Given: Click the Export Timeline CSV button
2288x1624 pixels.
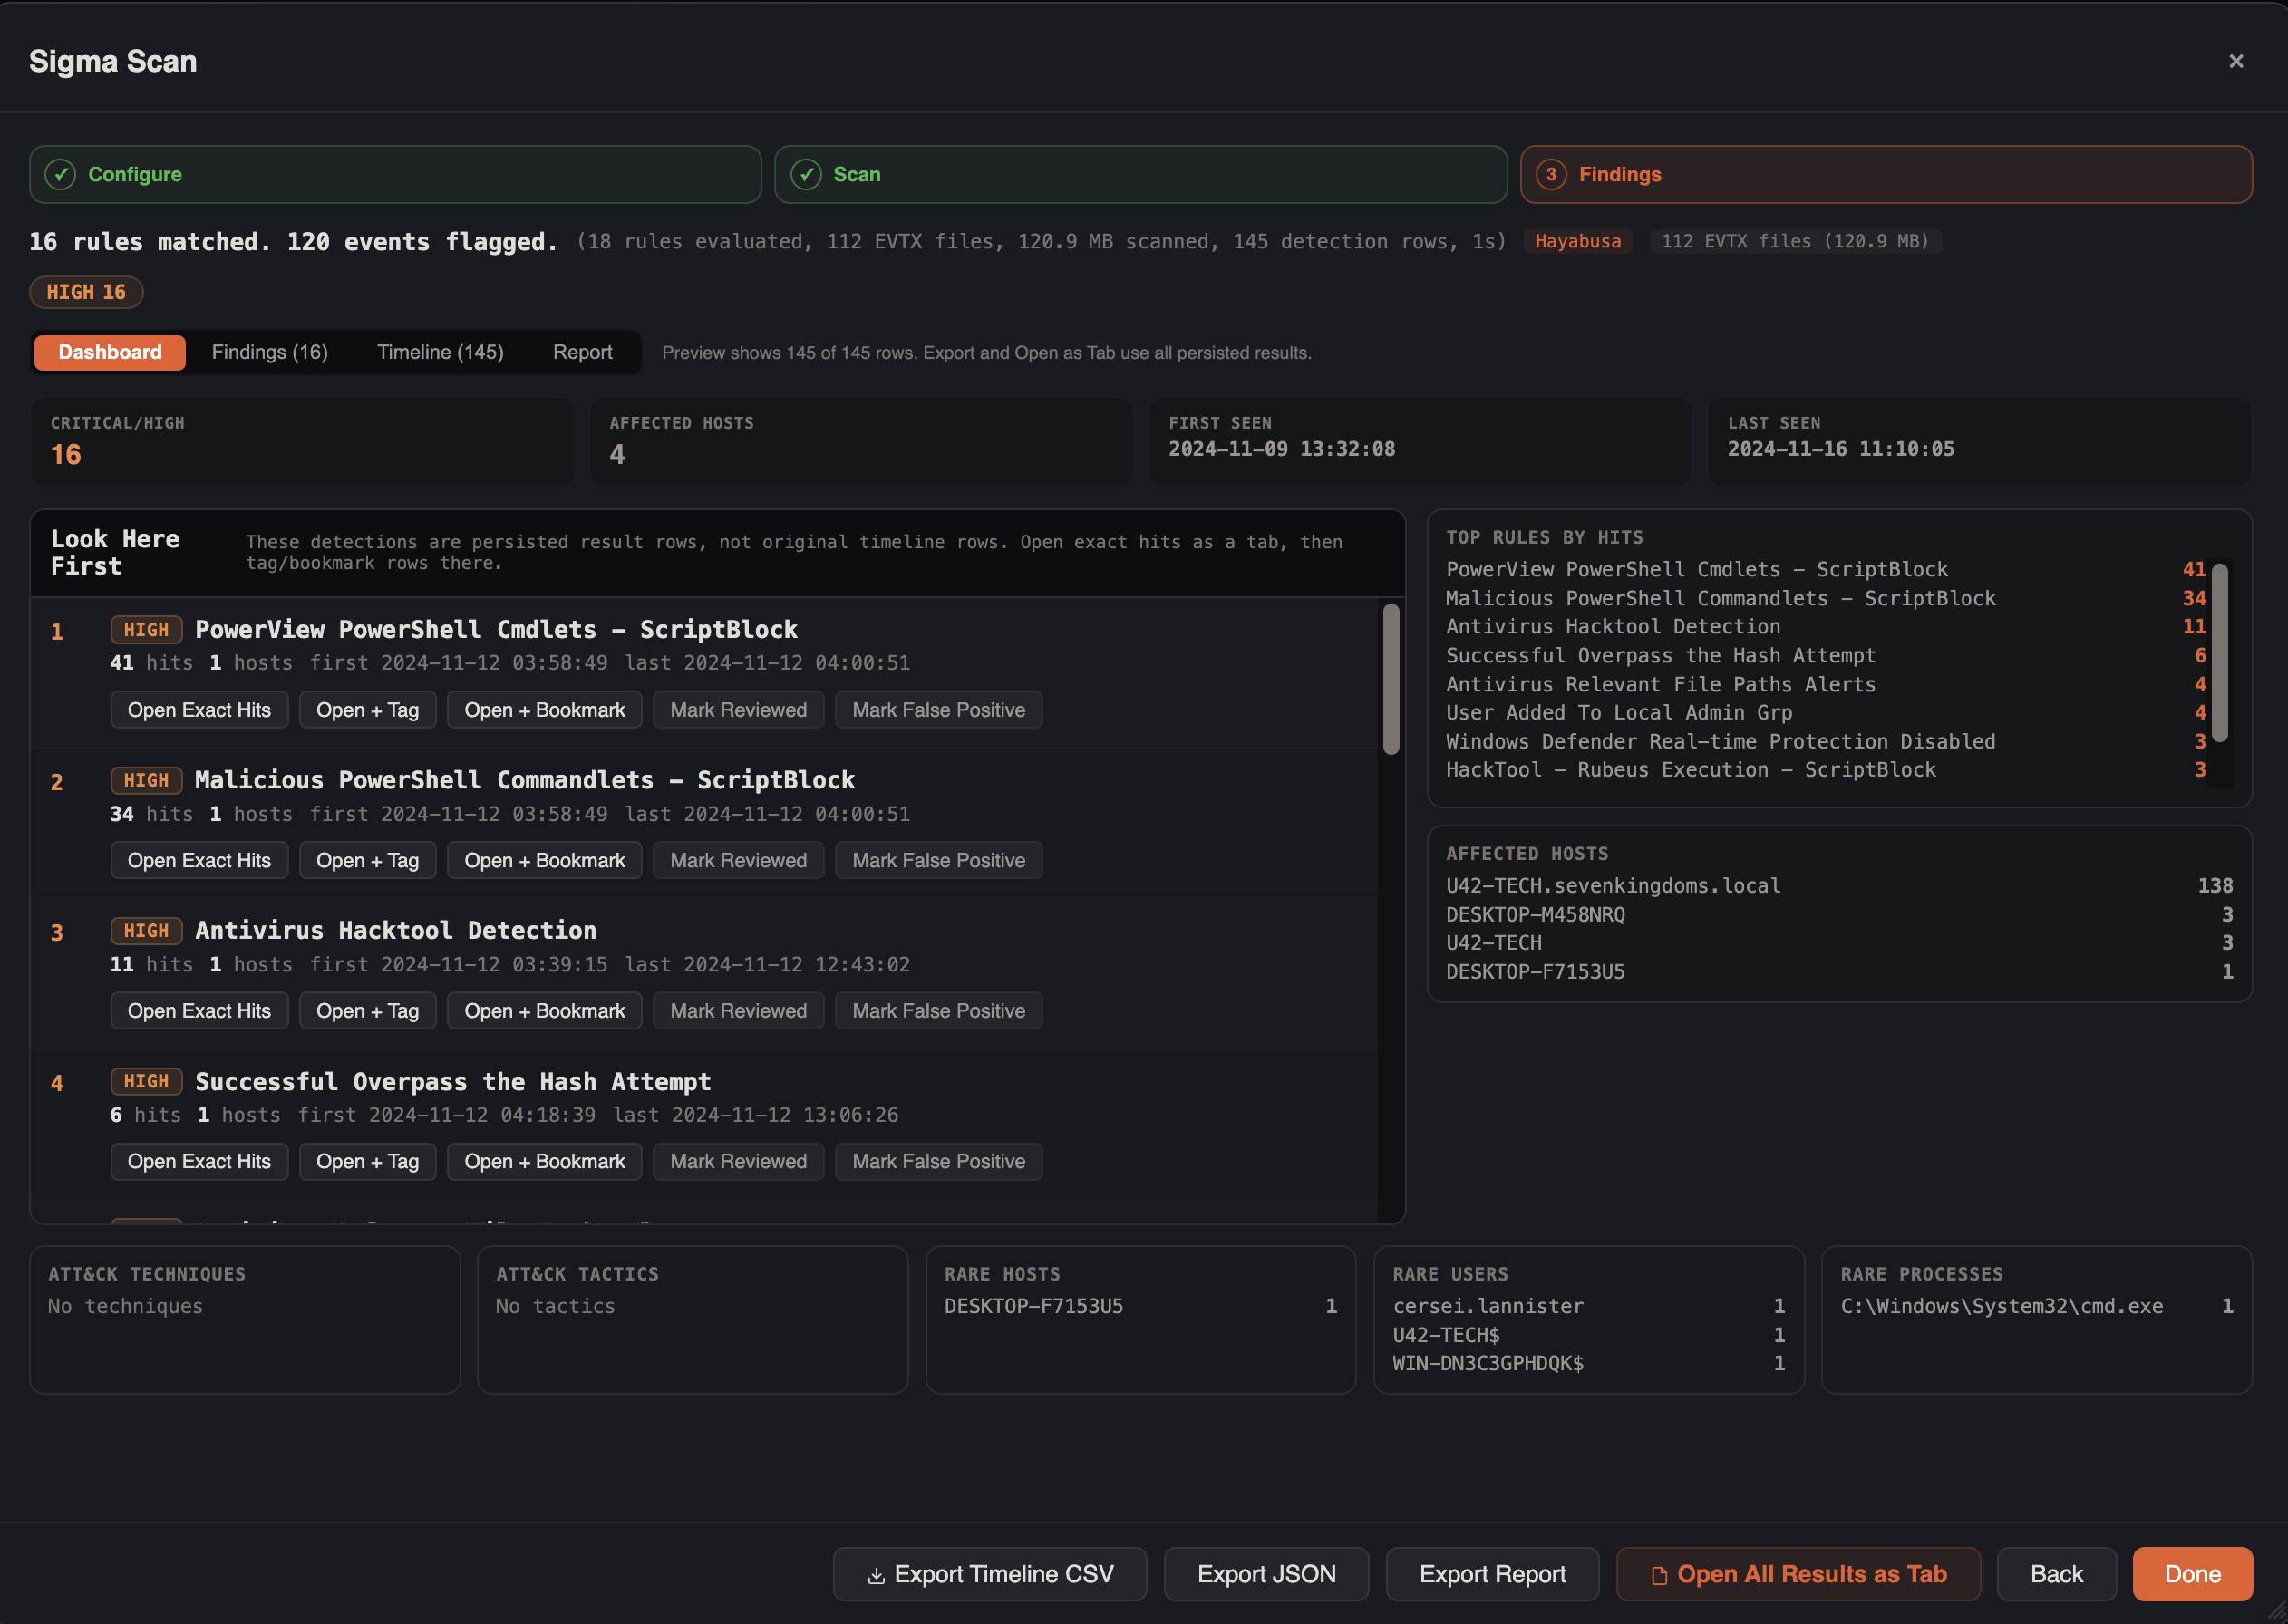Looking at the screenshot, I should 990,1575.
